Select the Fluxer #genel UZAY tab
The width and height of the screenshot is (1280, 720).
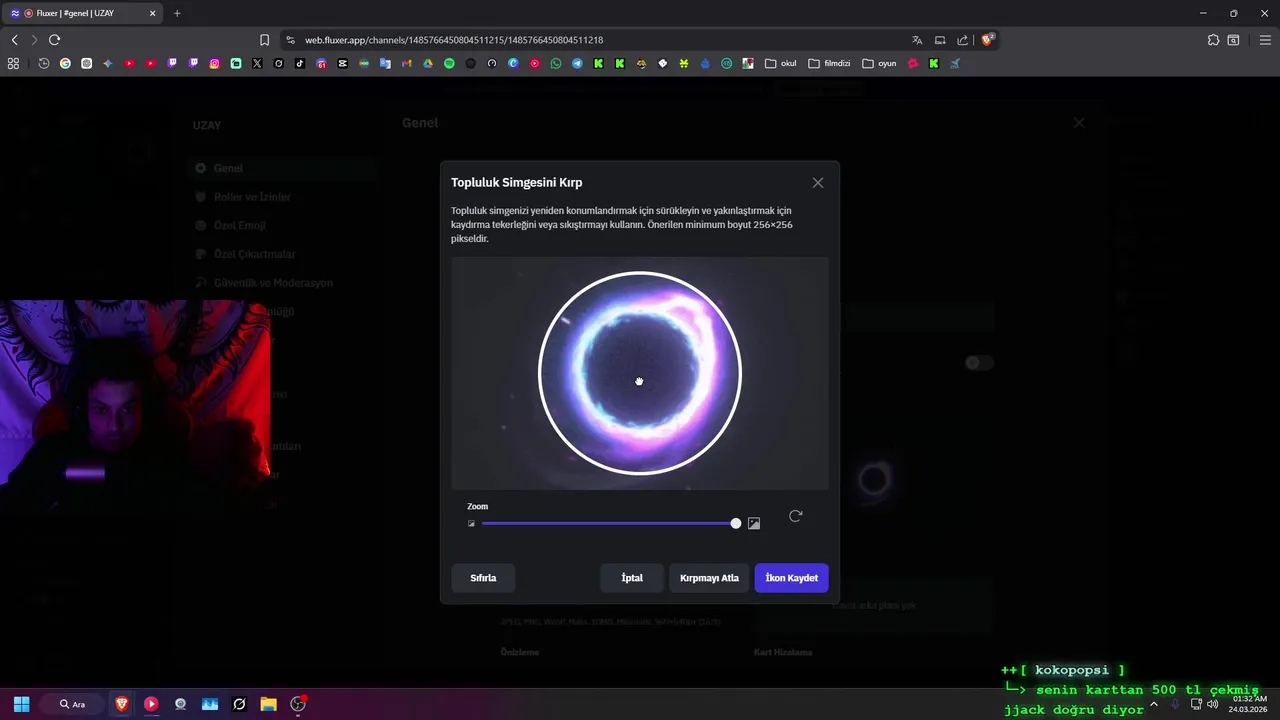(84, 13)
